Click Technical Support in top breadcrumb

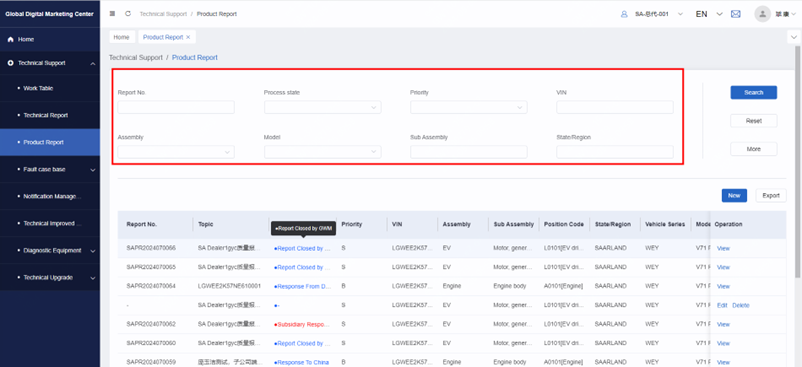[163, 14]
